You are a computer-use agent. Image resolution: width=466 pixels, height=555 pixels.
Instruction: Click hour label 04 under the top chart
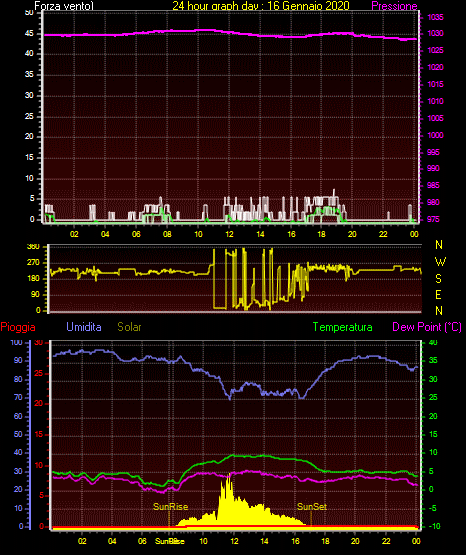(105, 234)
